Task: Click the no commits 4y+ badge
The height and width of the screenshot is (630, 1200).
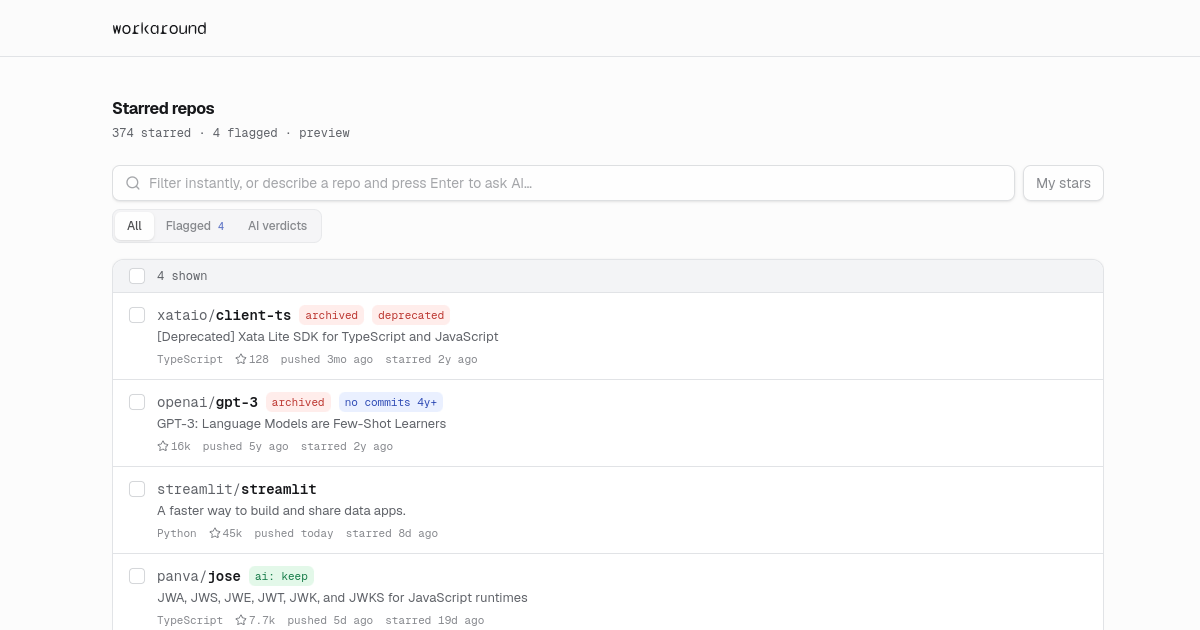Action: tap(391, 402)
